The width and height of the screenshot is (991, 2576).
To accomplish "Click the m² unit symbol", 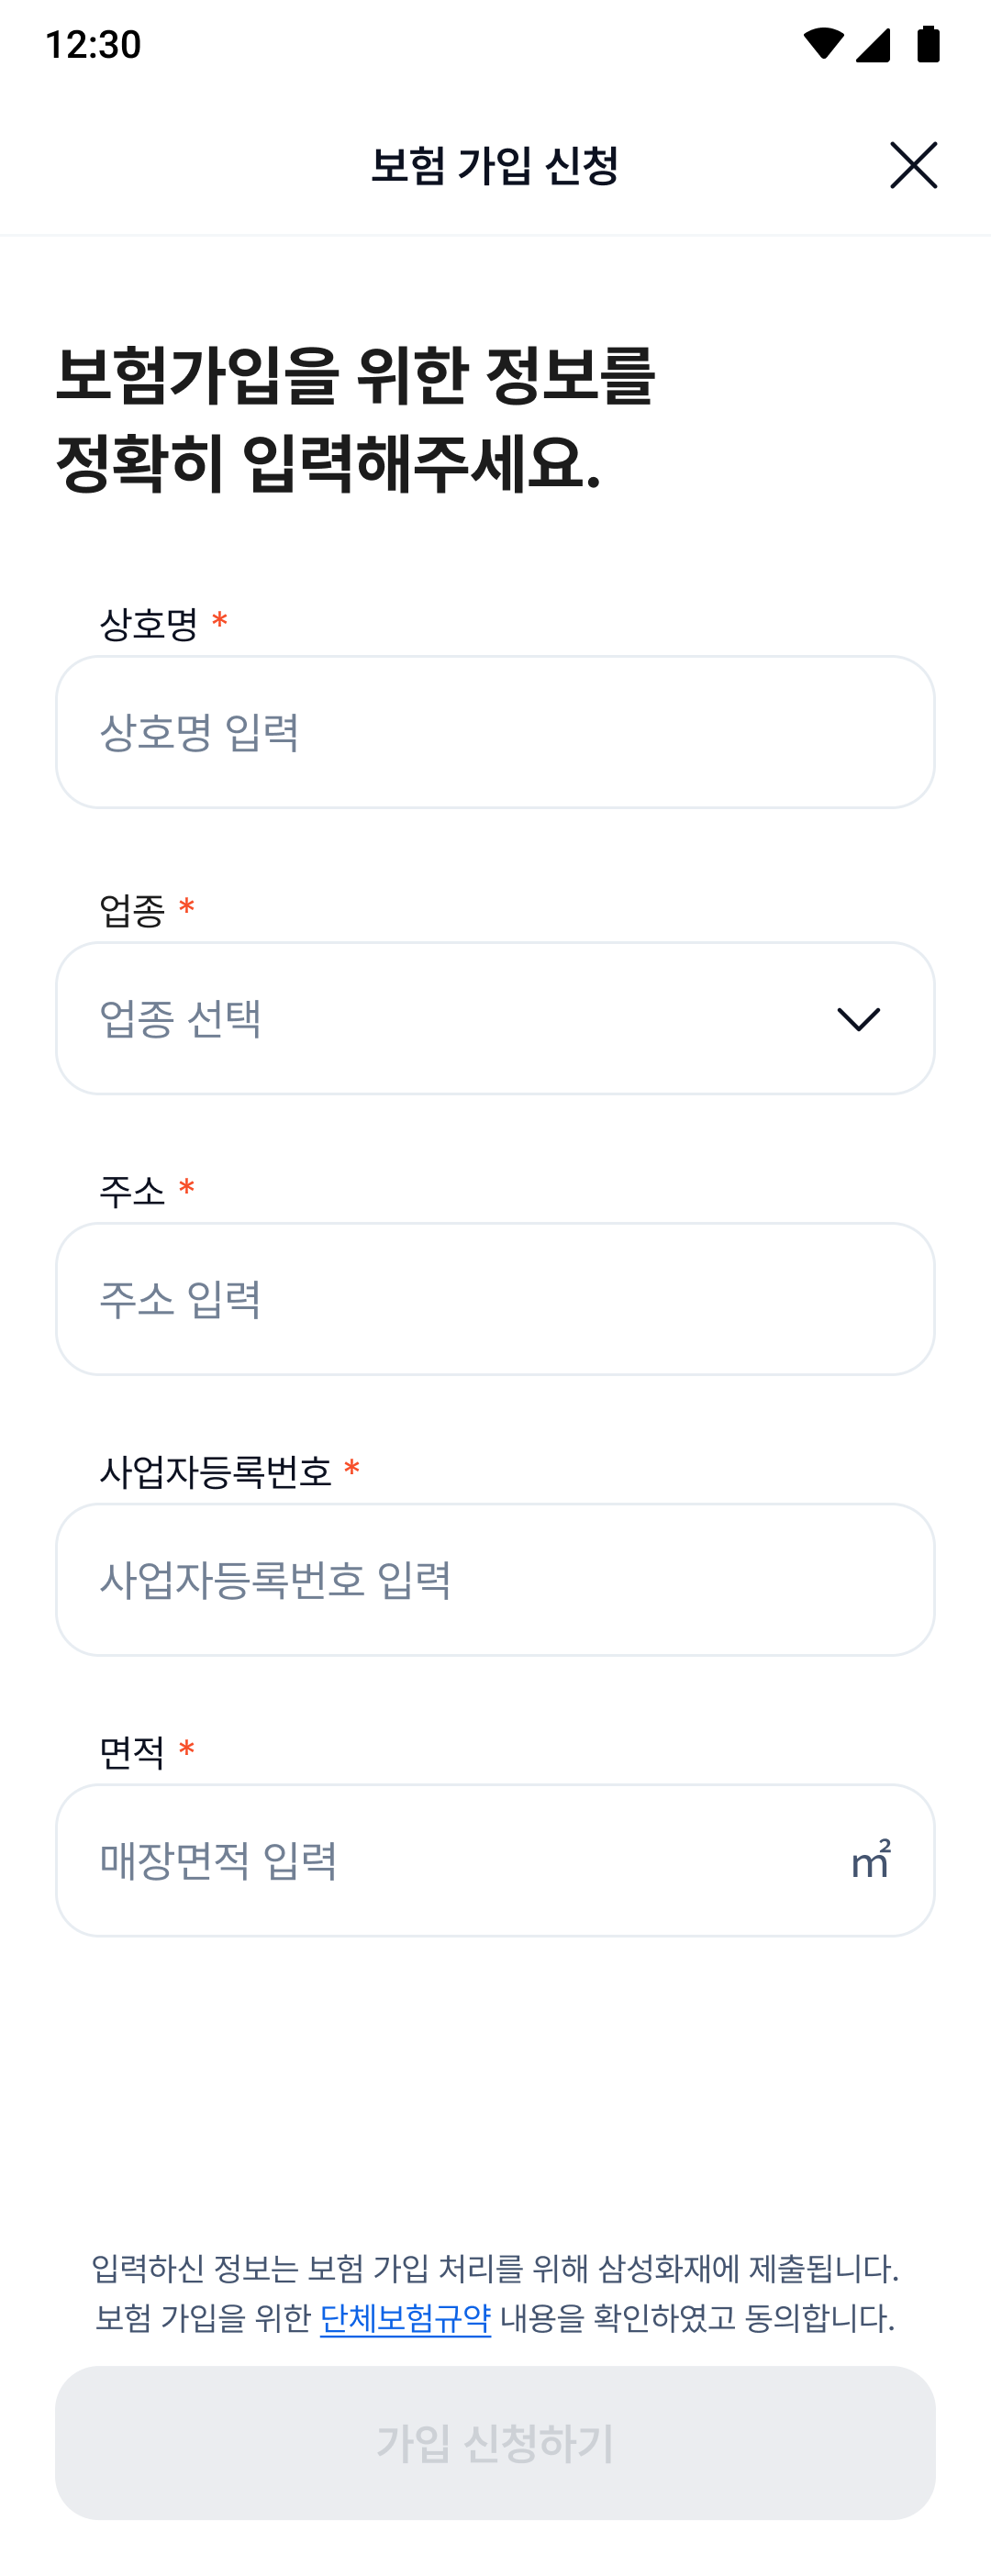I will pyautogui.click(x=870, y=1860).
